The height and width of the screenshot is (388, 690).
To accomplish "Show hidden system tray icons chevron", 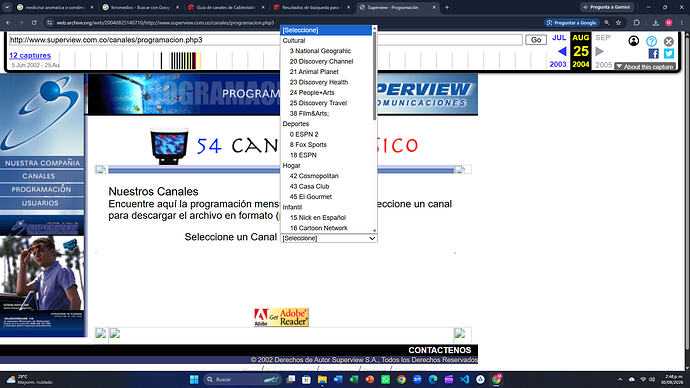I will 620,379.
